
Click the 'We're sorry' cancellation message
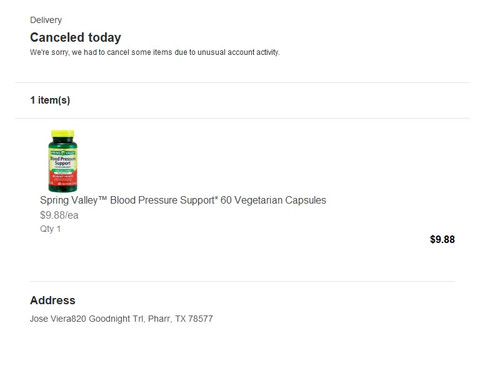tap(155, 52)
